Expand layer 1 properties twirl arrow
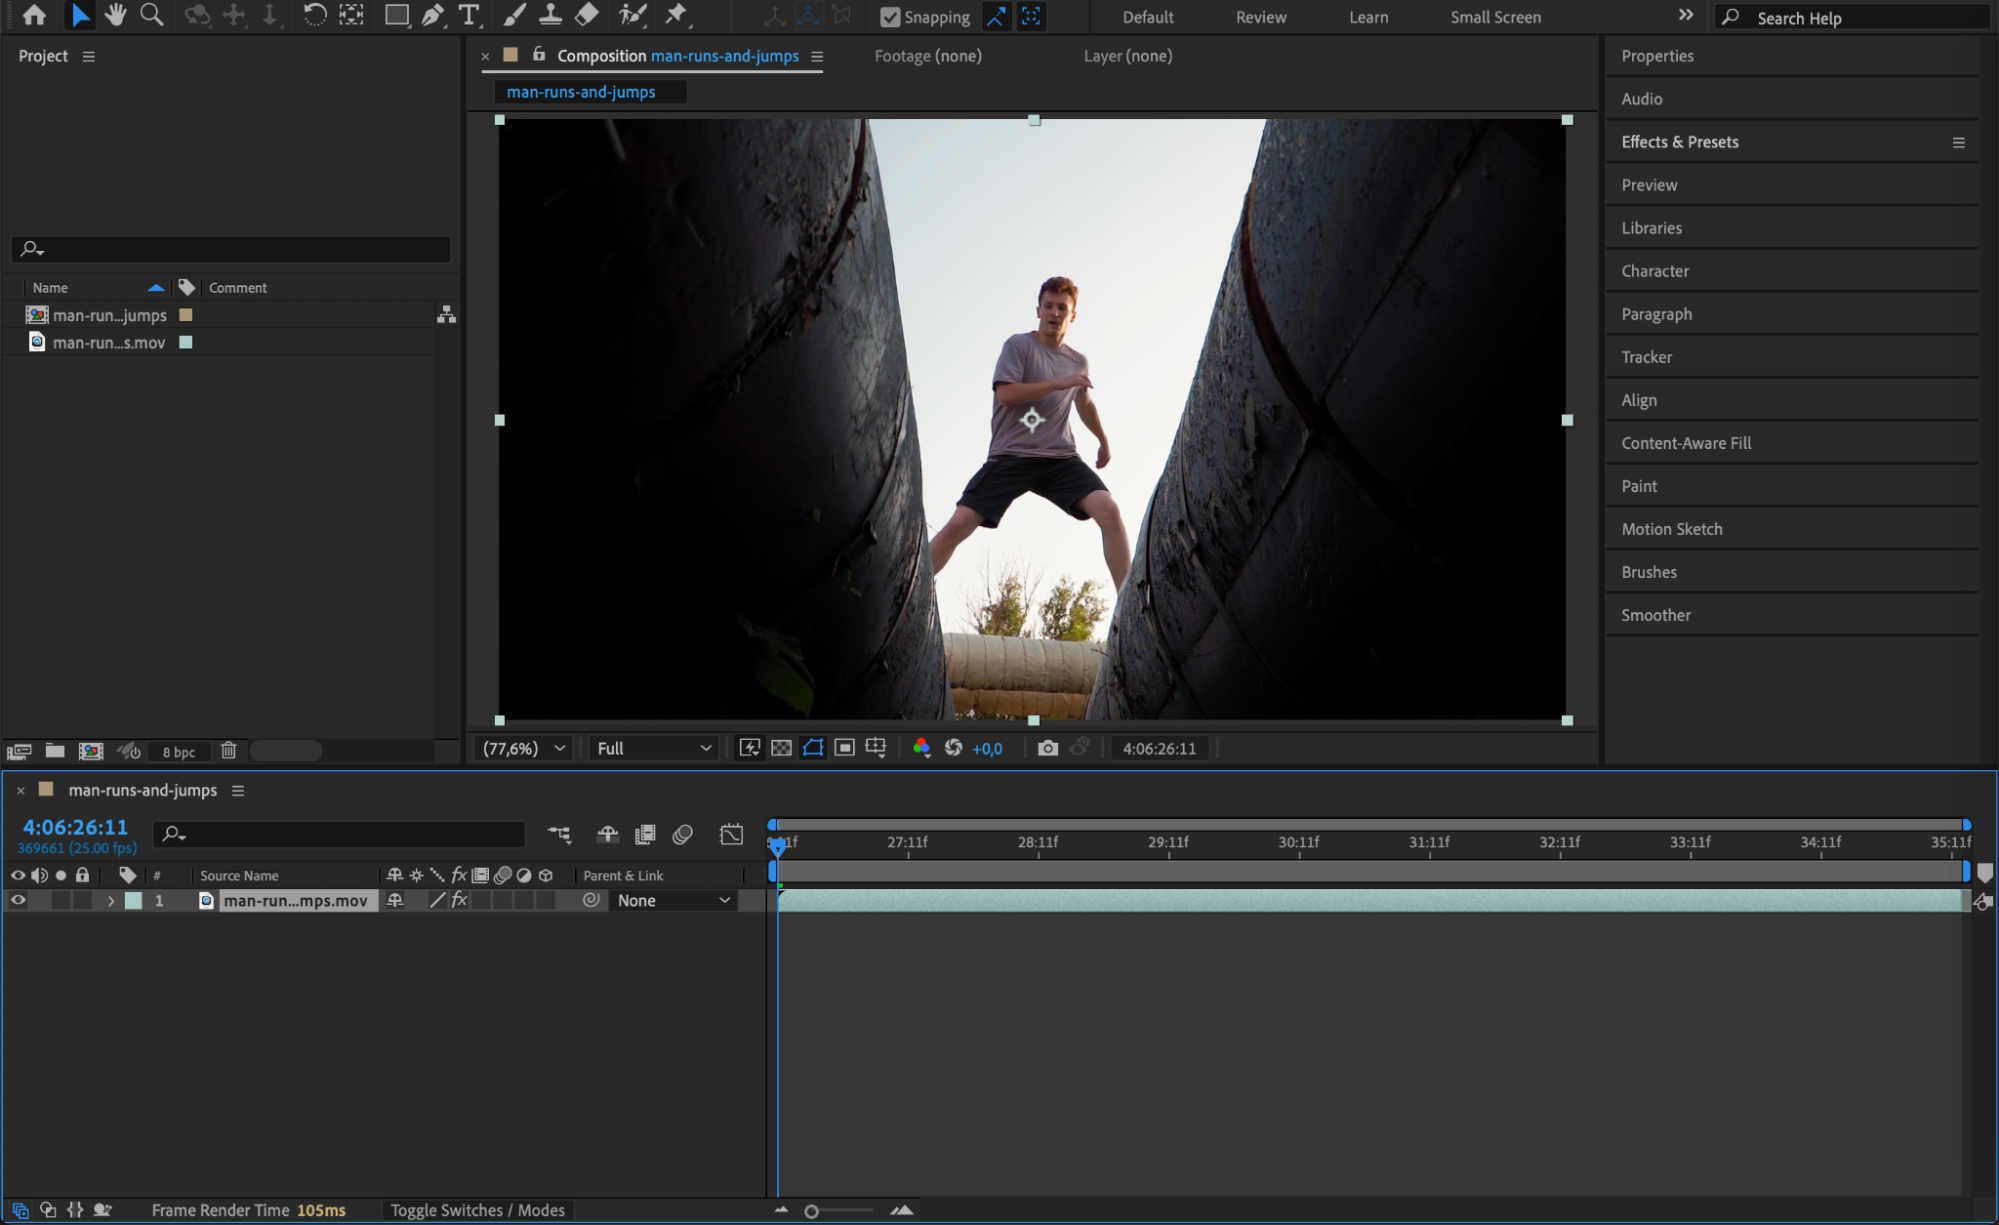Screen dimensions: 1999x1225 pos(110,901)
